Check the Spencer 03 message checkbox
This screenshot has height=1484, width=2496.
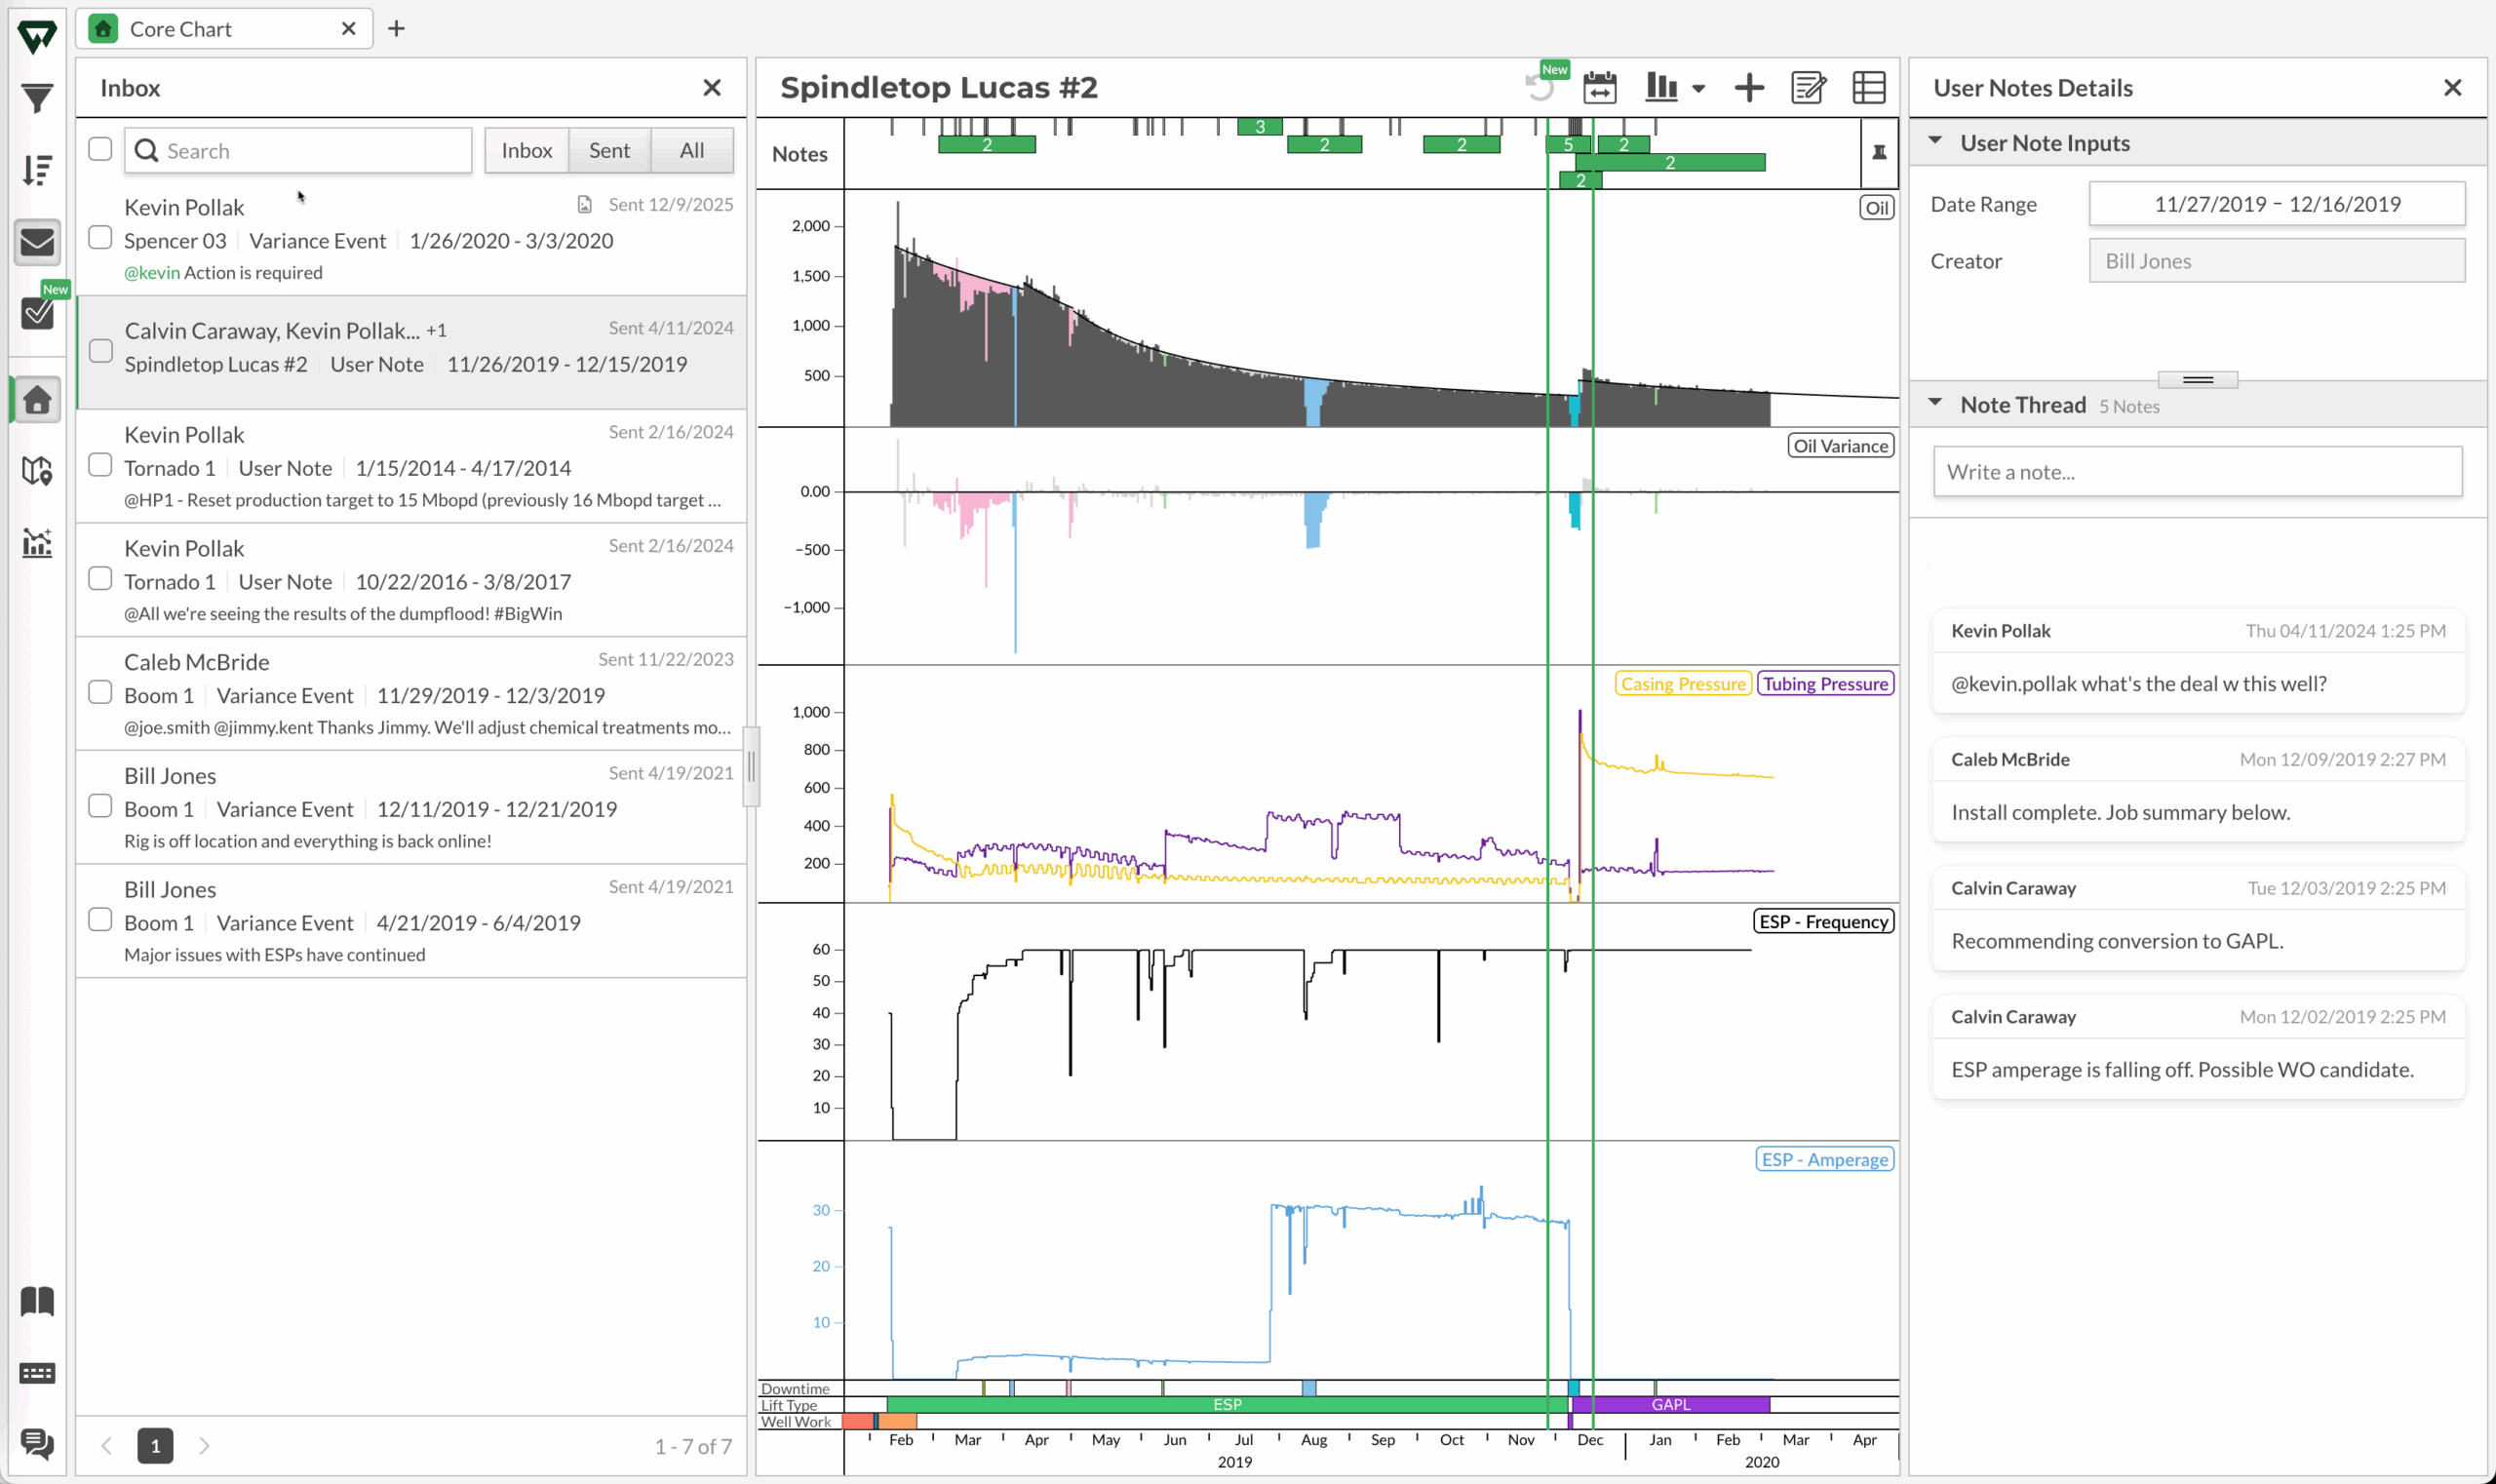(x=100, y=238)
